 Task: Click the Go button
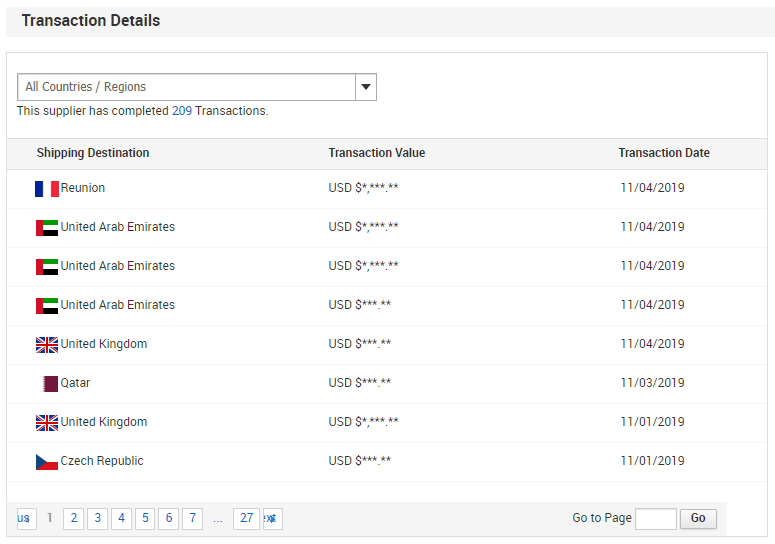click(698, 518)
